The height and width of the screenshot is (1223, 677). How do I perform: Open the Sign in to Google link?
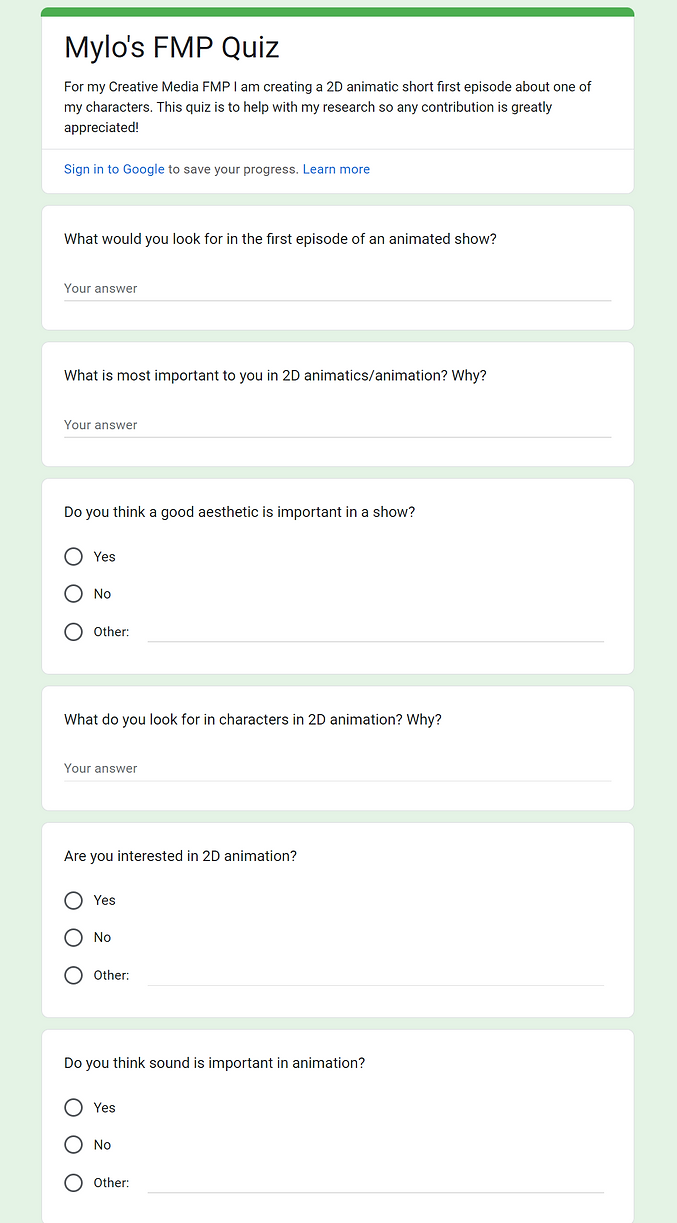(x=113, y=169)
